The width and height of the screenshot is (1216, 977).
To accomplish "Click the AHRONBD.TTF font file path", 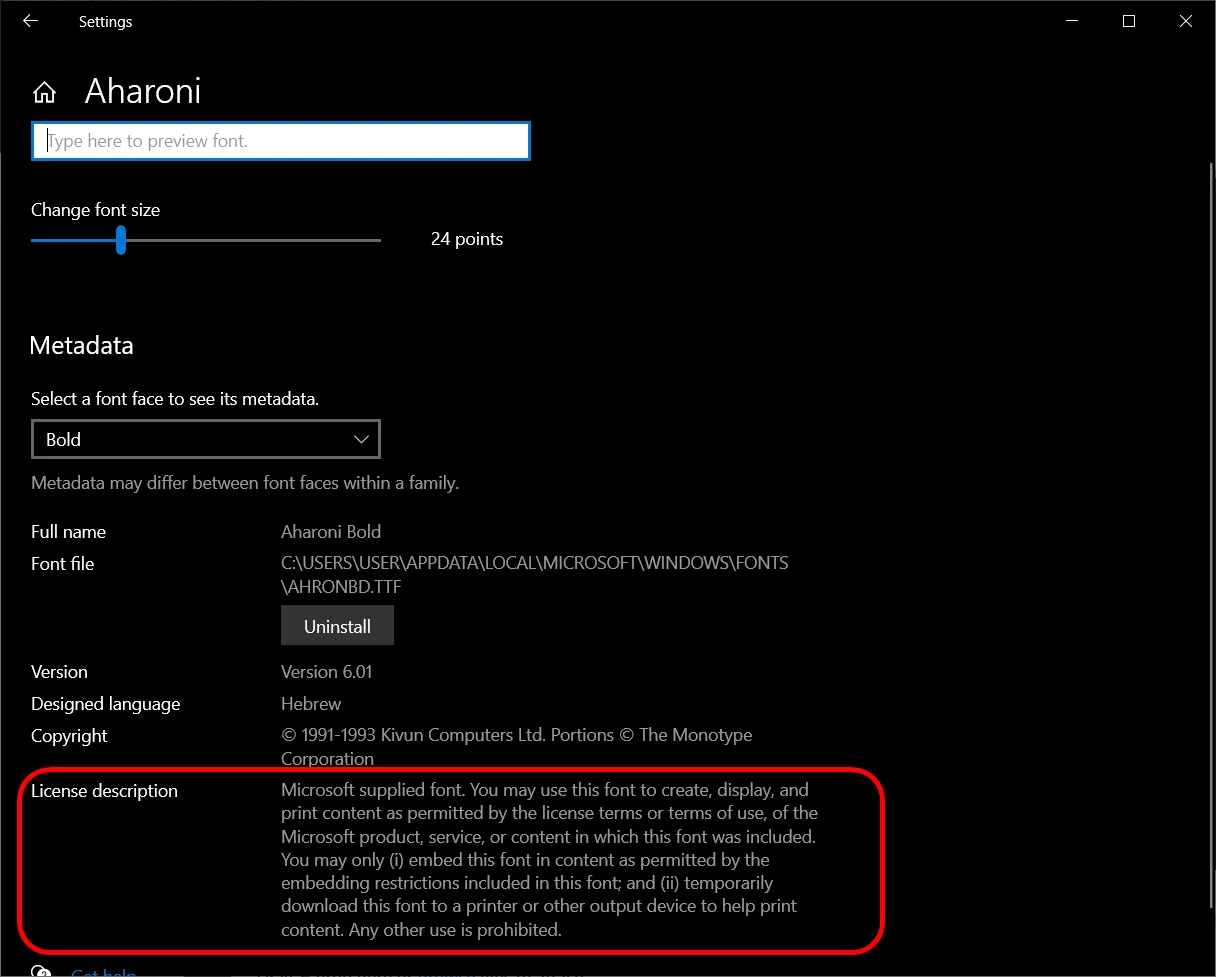I will (535, 575).
